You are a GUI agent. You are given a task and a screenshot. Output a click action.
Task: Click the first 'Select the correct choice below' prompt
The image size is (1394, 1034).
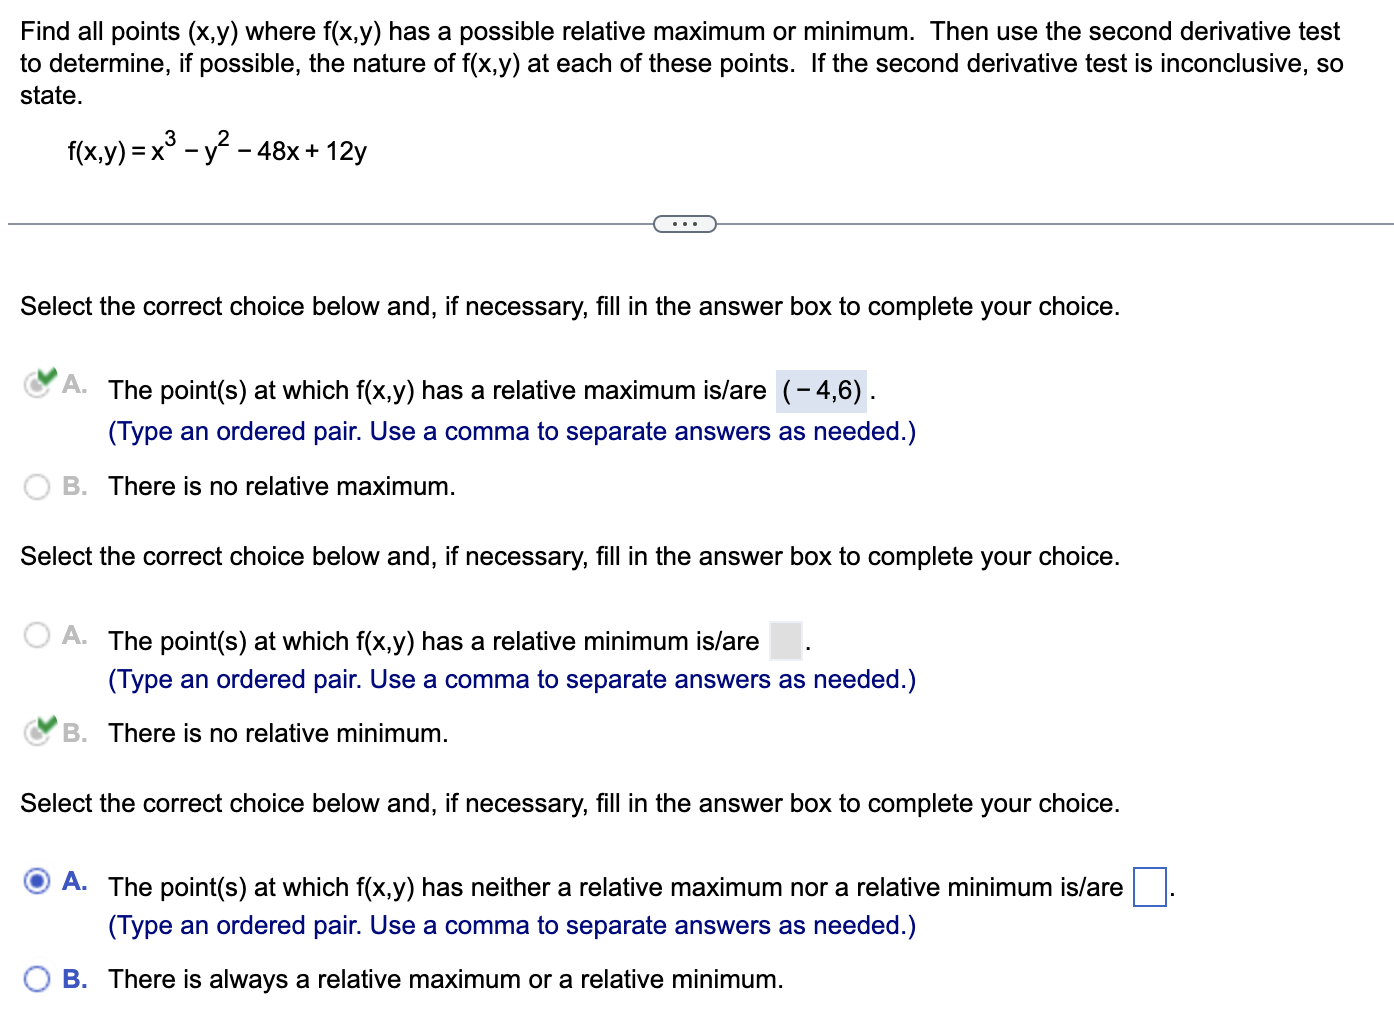(570, 306)
